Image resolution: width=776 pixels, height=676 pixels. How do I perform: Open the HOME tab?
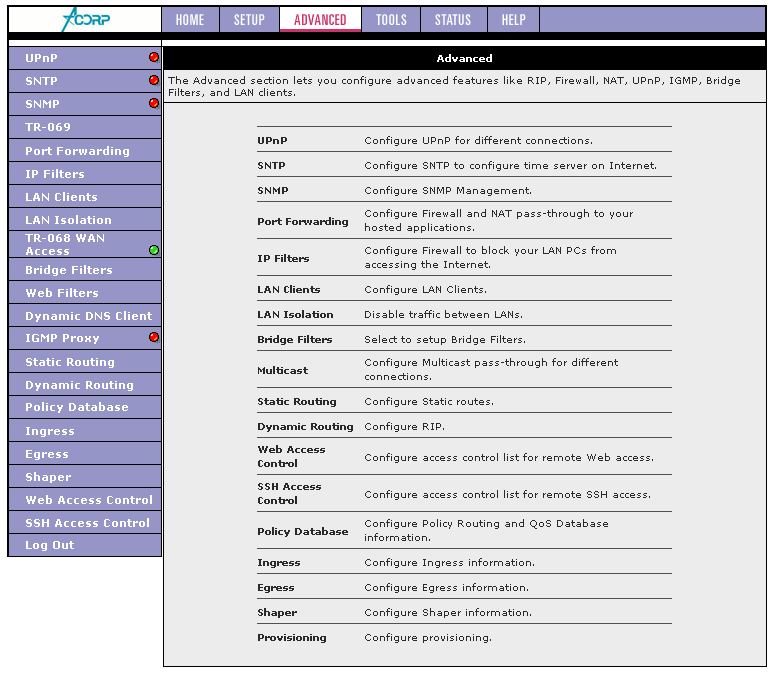[190, 20]
